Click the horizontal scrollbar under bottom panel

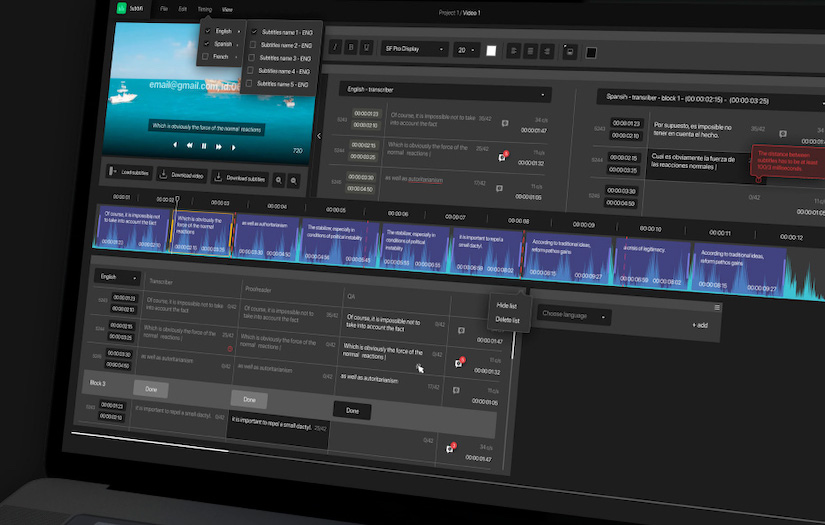point(150,442)
